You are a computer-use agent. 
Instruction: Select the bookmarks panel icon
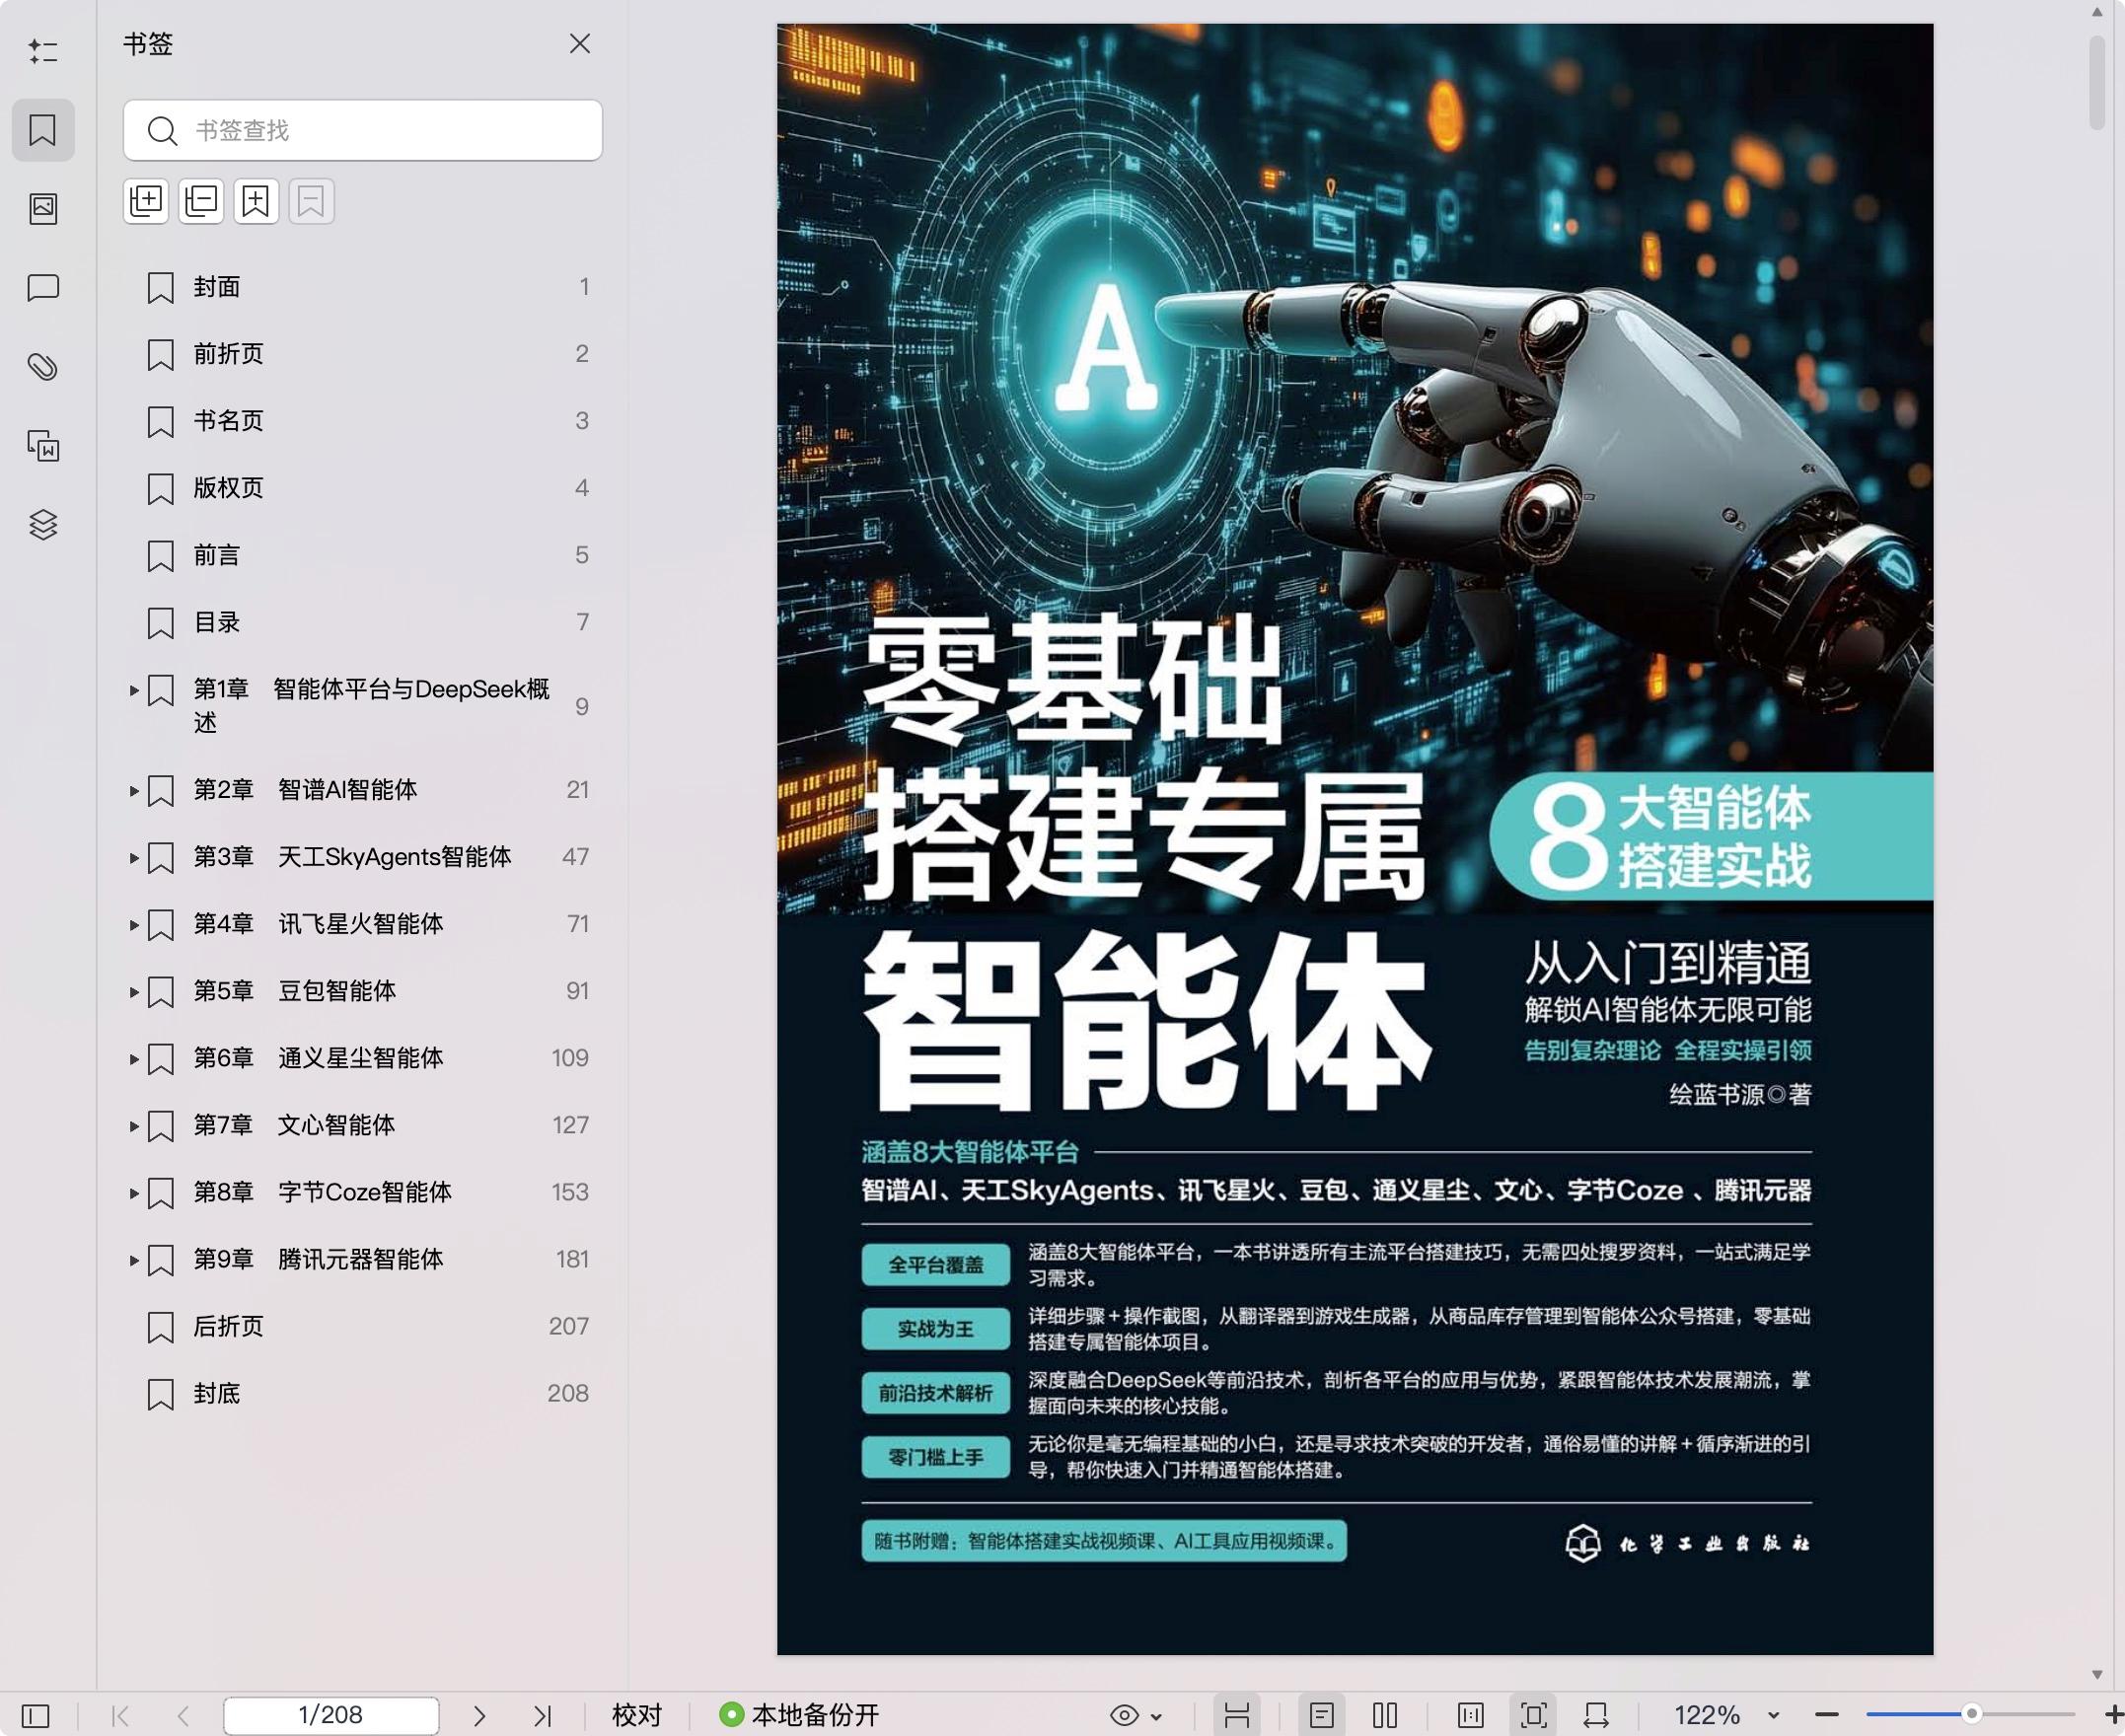(43, 130)
